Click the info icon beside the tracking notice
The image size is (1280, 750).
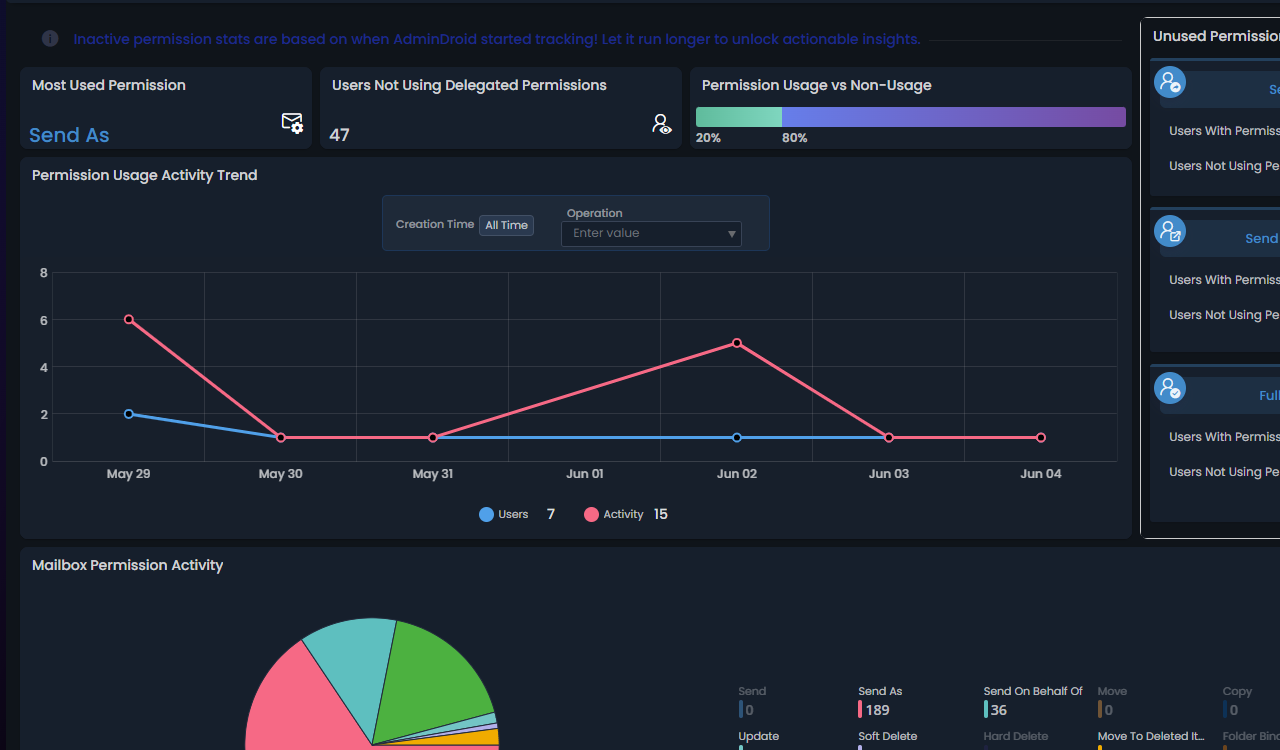pyautogui.click(x=50, y=39)
